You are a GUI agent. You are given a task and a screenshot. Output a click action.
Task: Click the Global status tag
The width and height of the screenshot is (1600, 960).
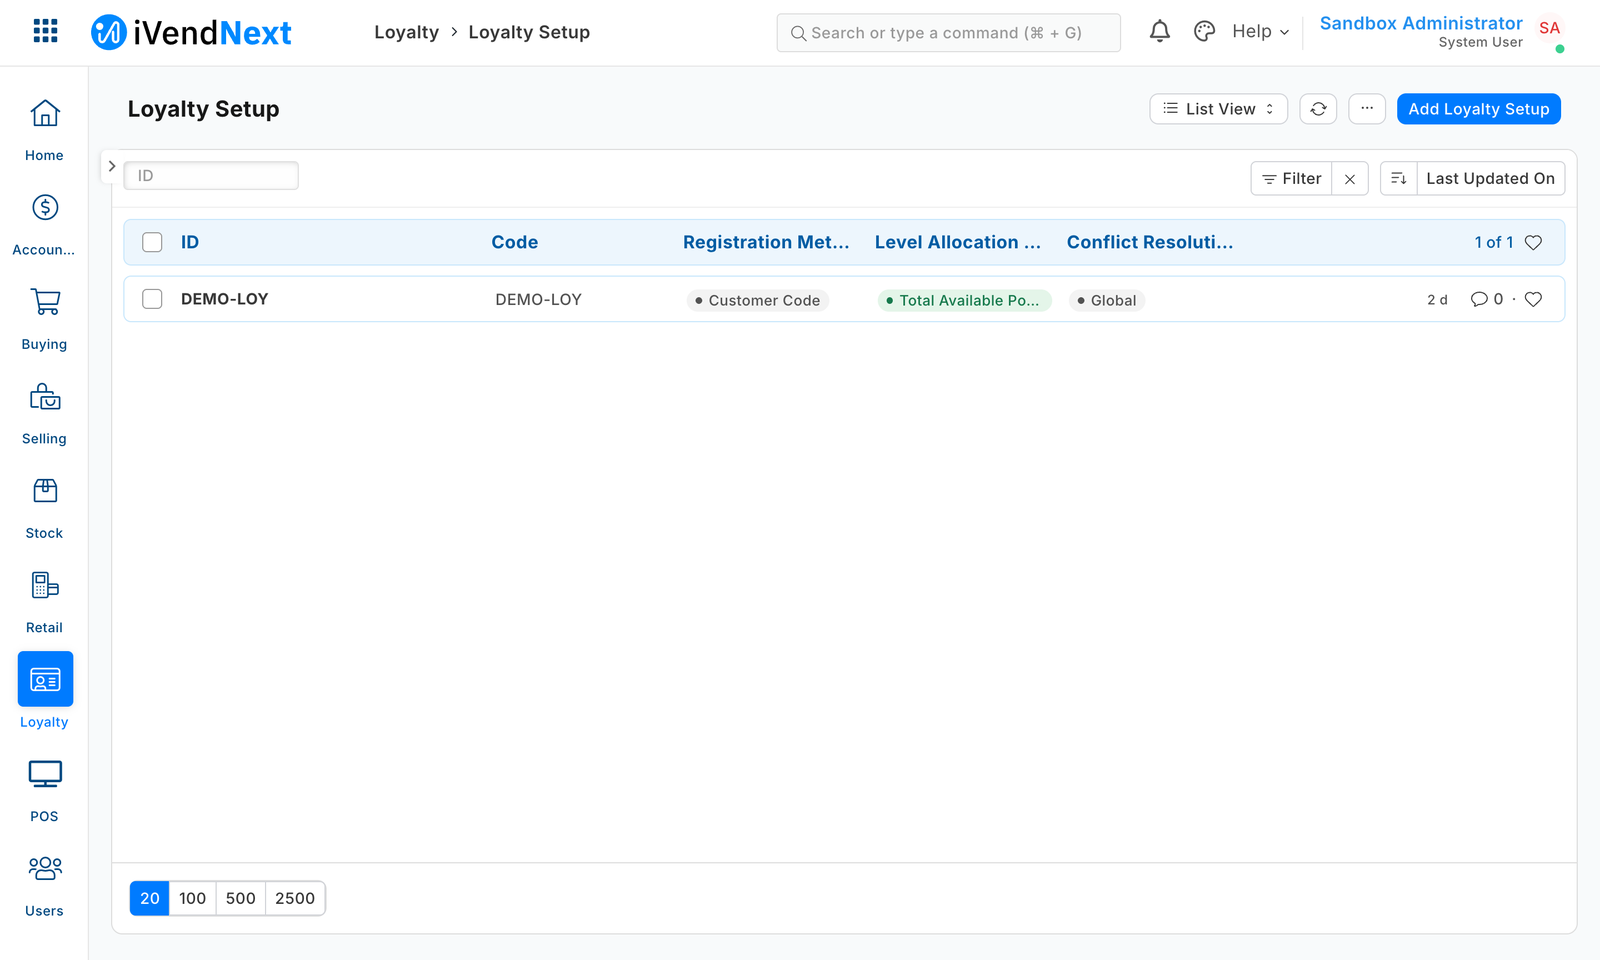(x=1107, y=300)
